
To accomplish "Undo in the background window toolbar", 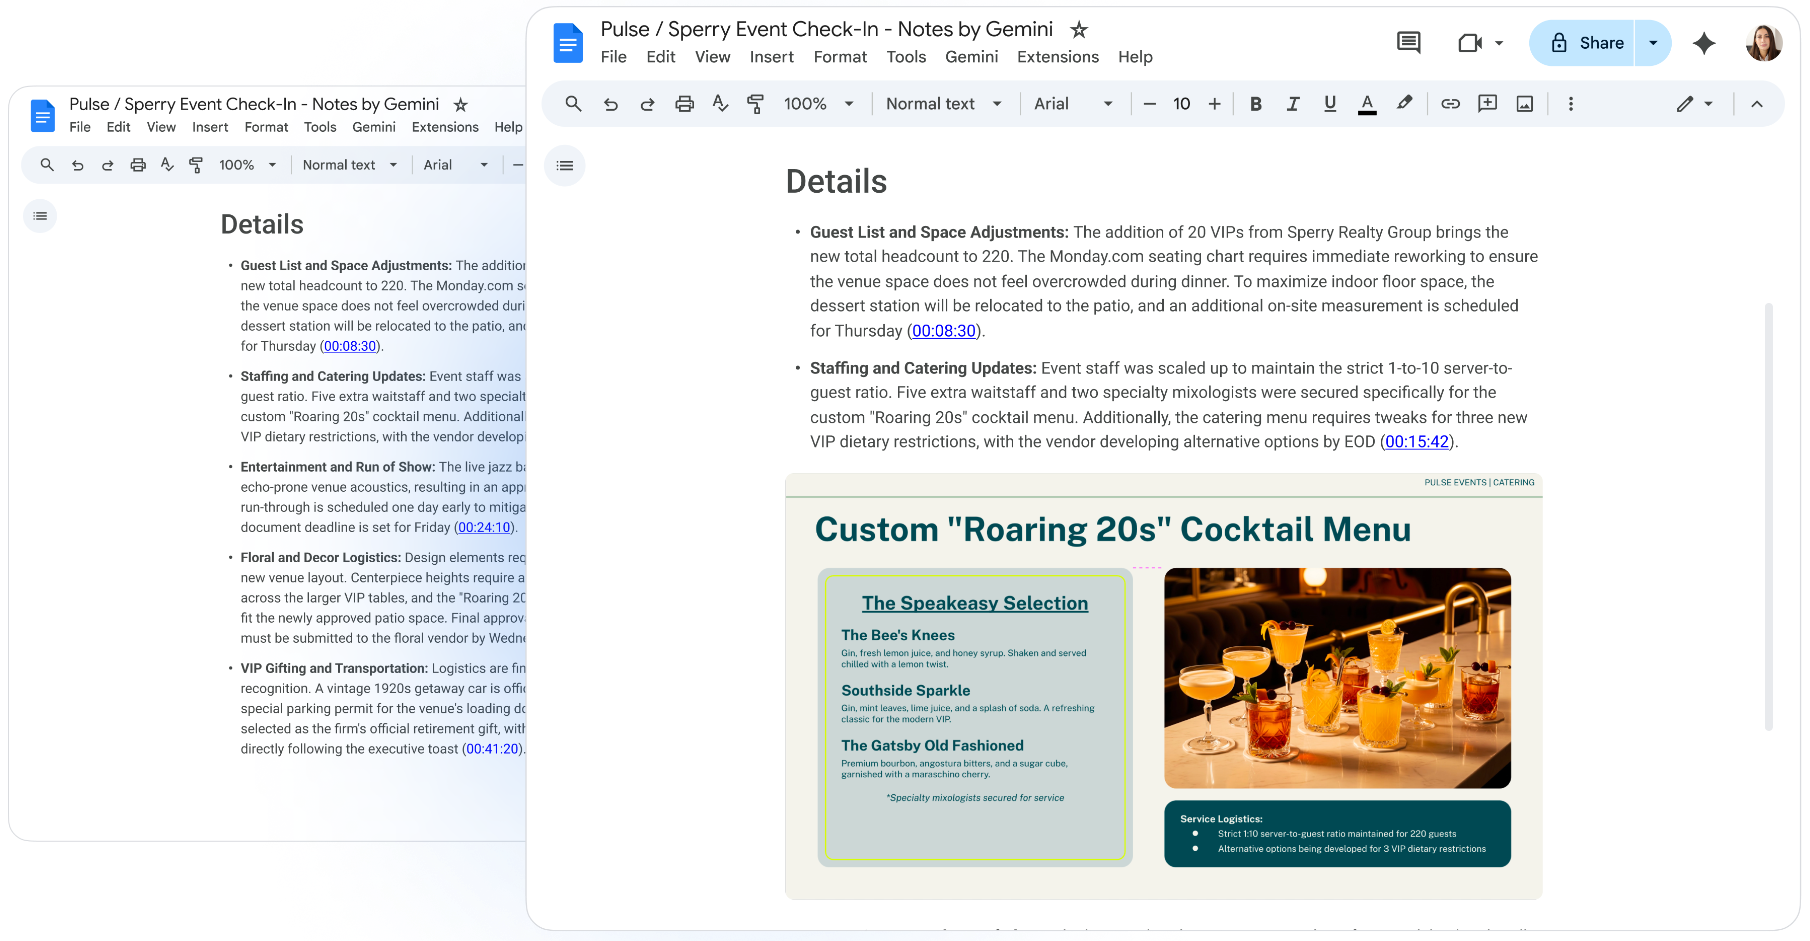I will 78,165.
